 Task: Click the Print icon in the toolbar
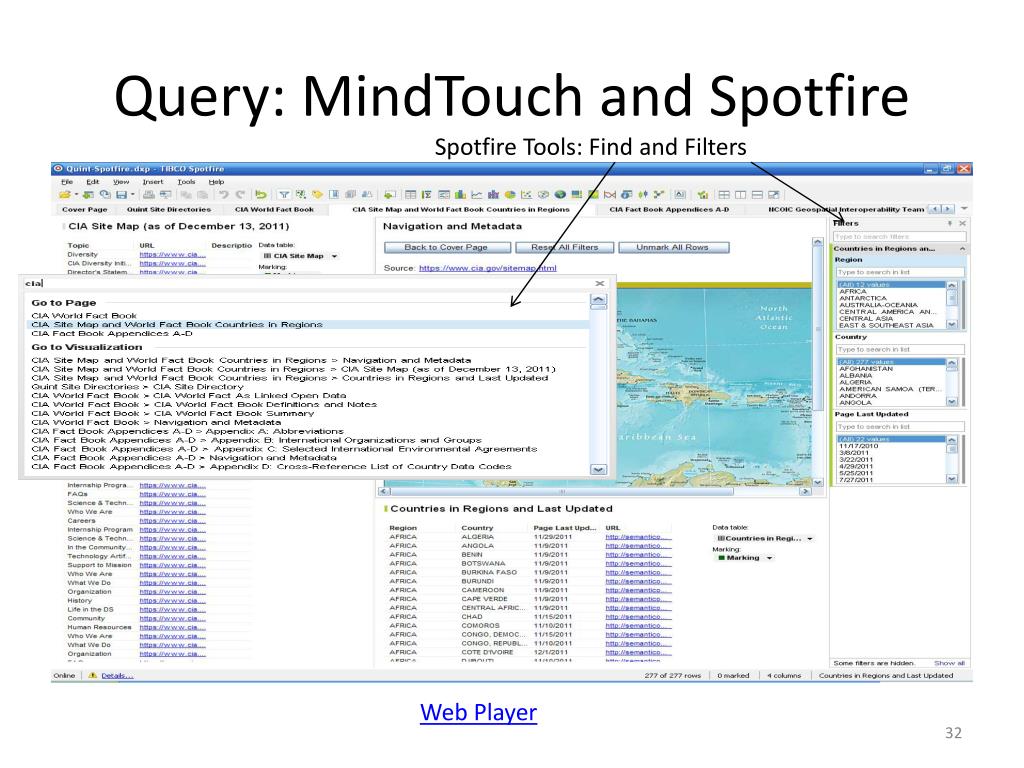click(149, 195)
